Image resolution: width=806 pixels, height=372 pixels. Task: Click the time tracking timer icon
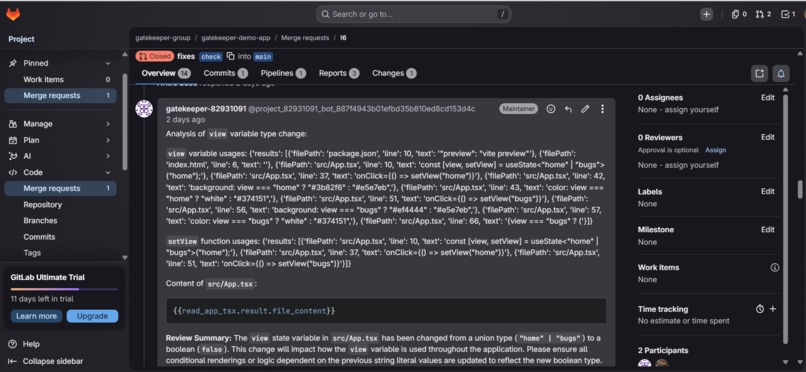[760, 309]
